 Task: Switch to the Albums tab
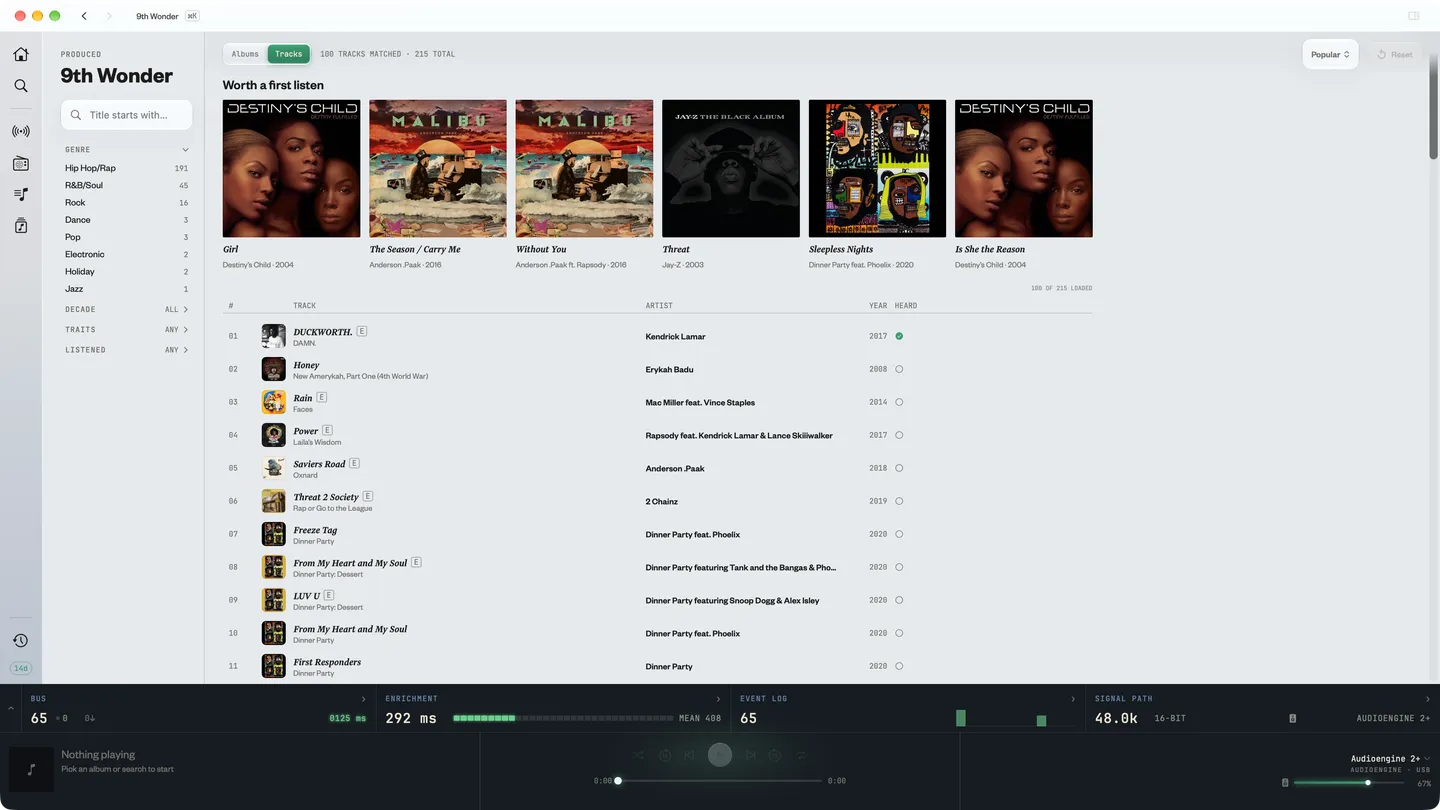[245, 54]
